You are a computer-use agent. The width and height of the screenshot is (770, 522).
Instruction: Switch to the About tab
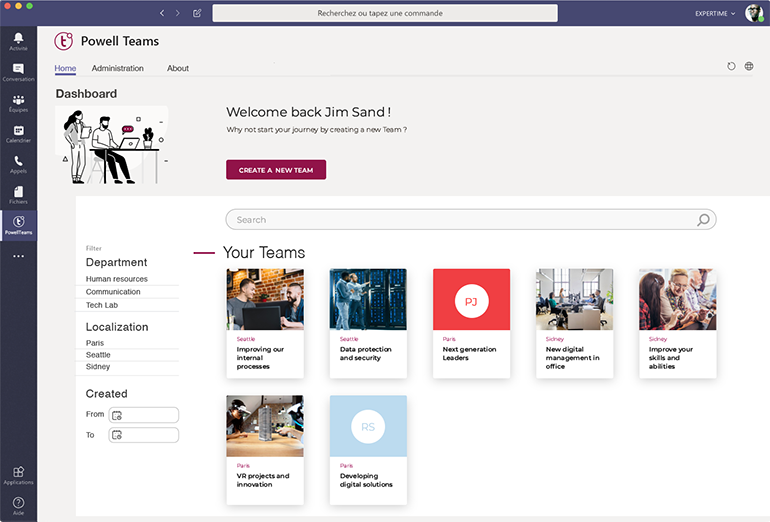[x=178, y=68]
